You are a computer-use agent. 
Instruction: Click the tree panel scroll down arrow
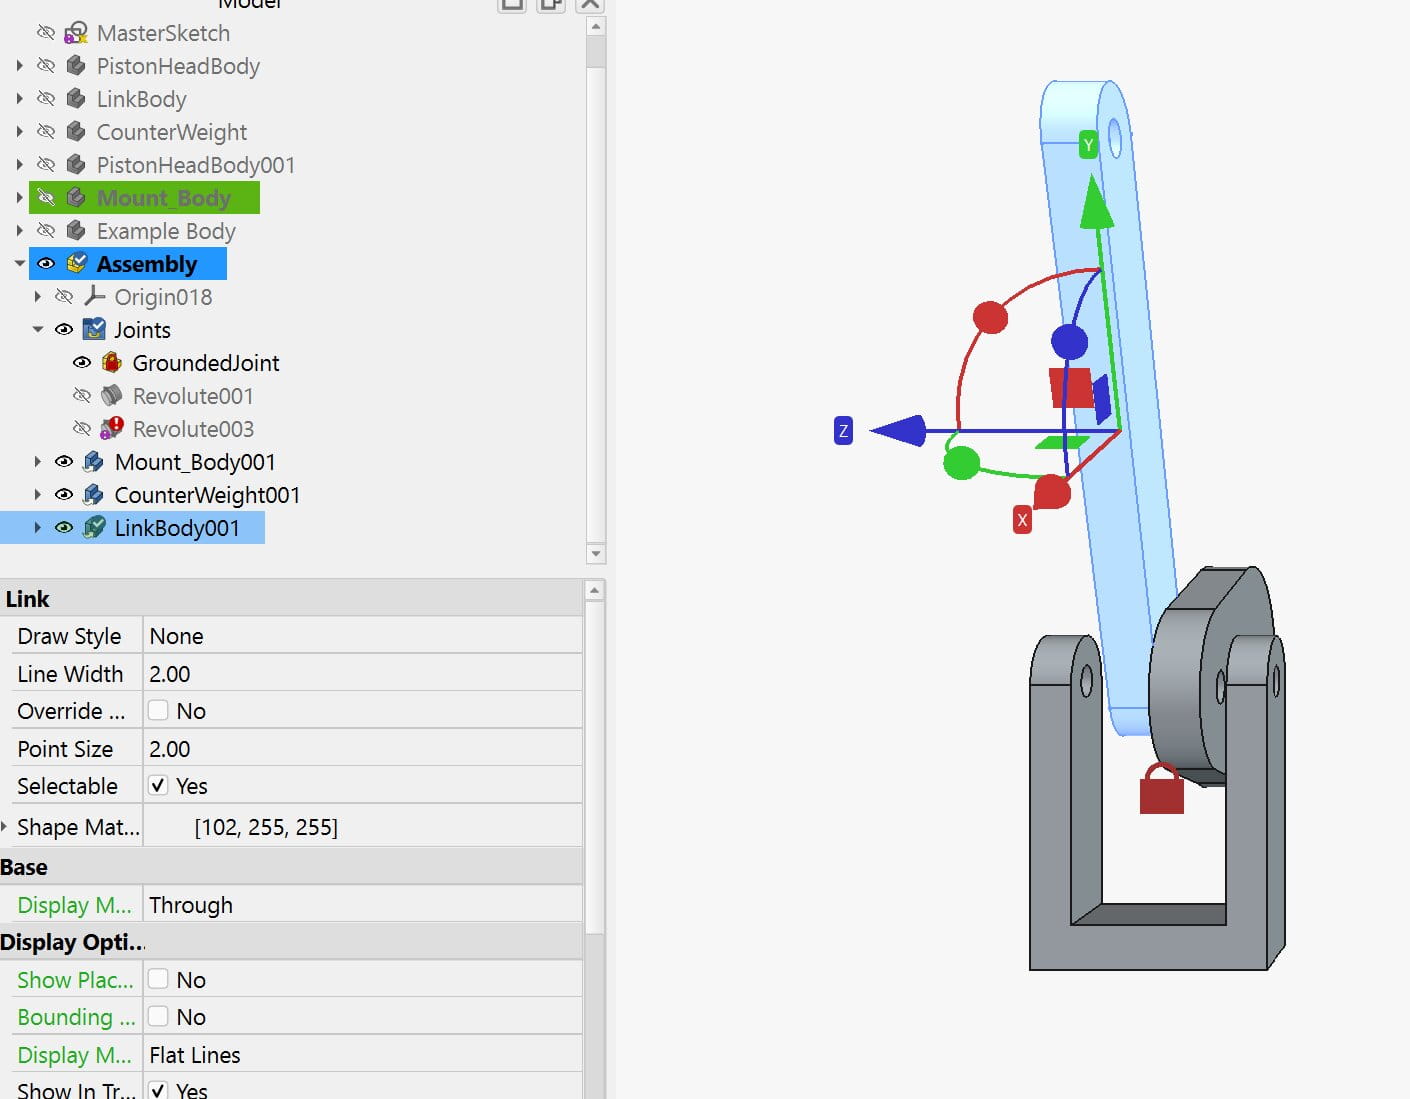pos(596,553)
